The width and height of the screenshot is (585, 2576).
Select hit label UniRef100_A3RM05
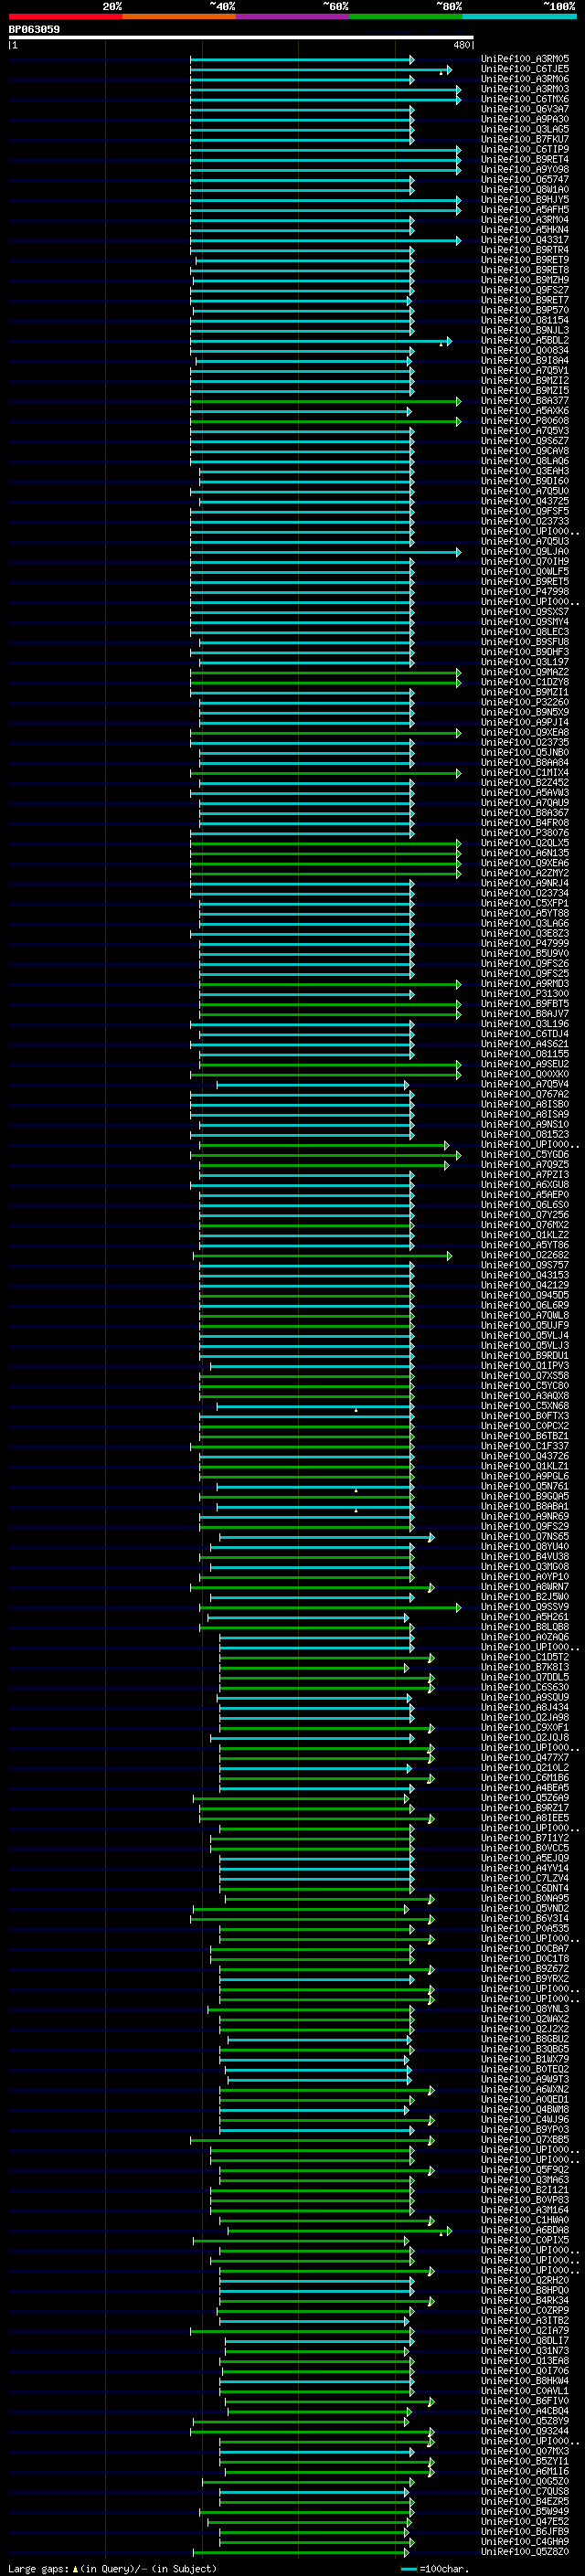tap(525, 59)
